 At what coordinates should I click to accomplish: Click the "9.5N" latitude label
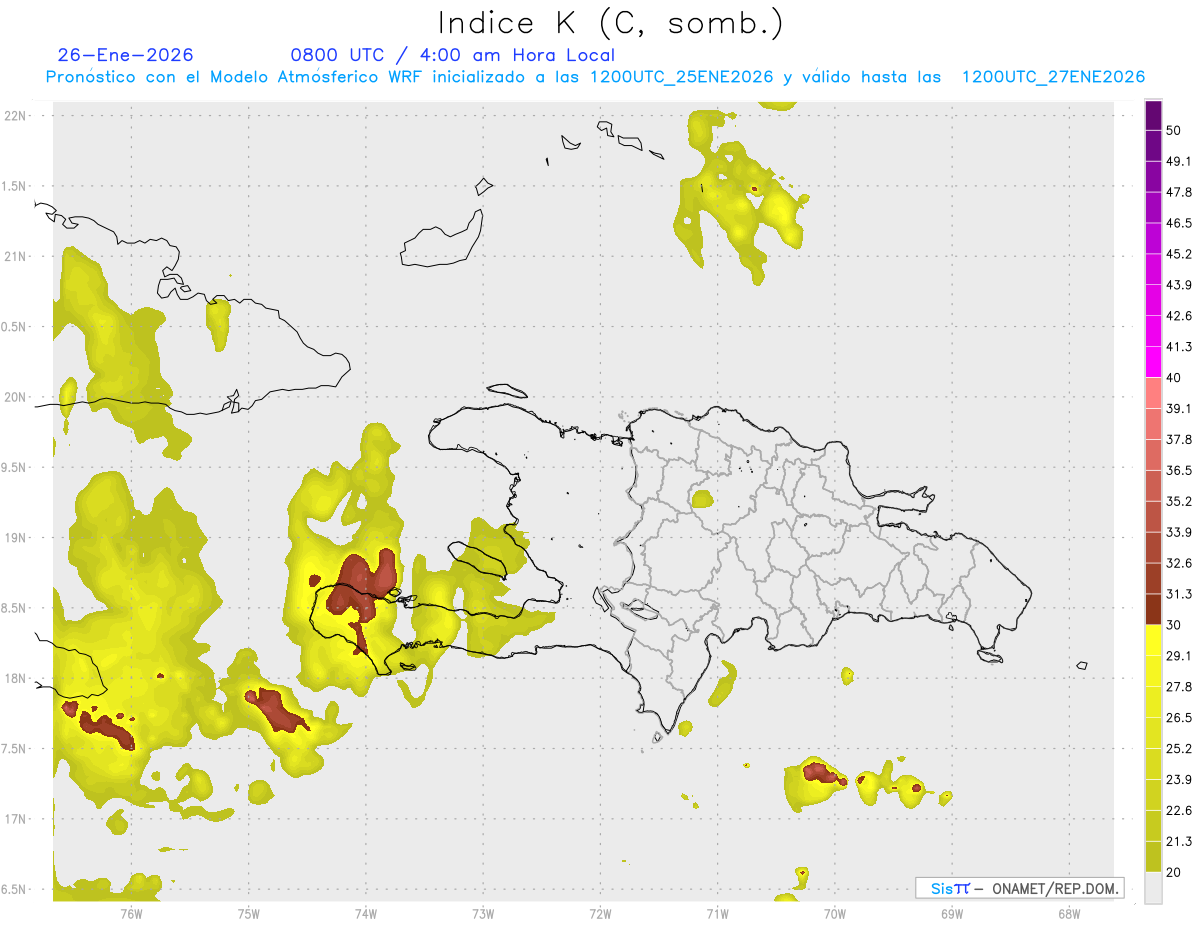tap(15, 467)
